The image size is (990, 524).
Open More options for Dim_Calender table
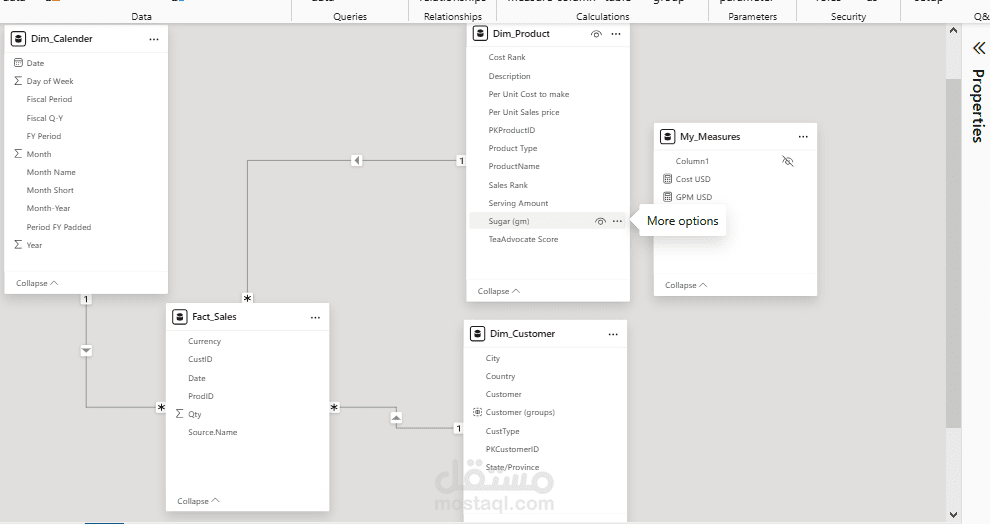154,39
